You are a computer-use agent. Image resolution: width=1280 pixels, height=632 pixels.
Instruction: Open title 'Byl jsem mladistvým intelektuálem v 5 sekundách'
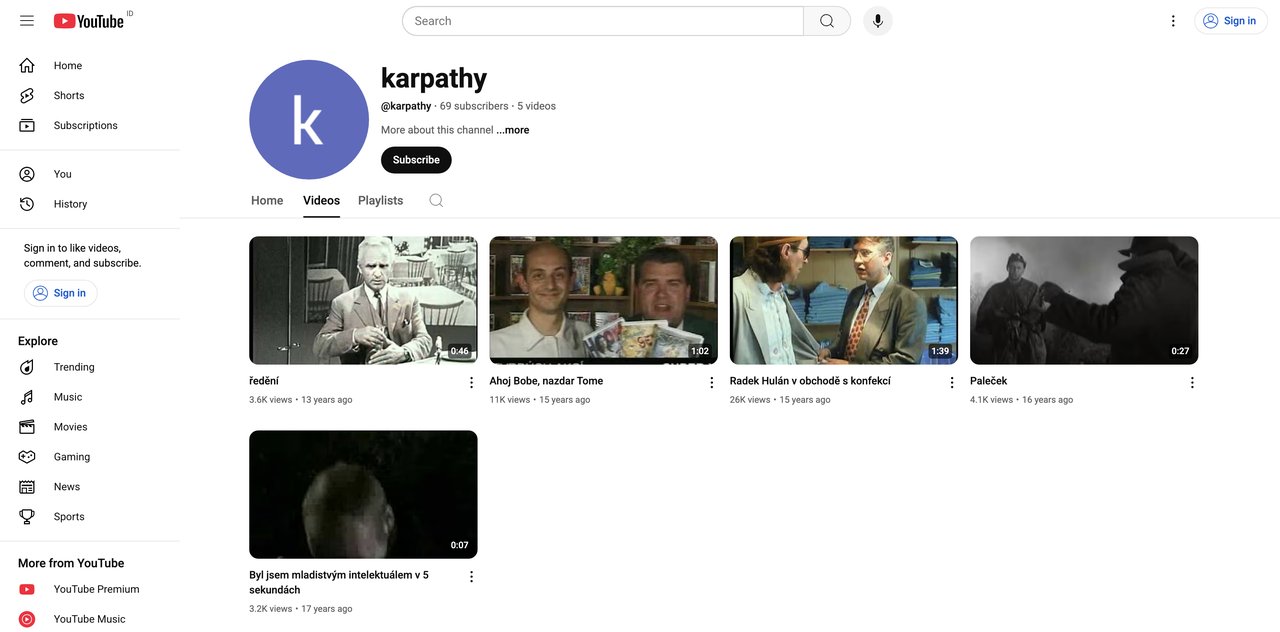[339, 582]
